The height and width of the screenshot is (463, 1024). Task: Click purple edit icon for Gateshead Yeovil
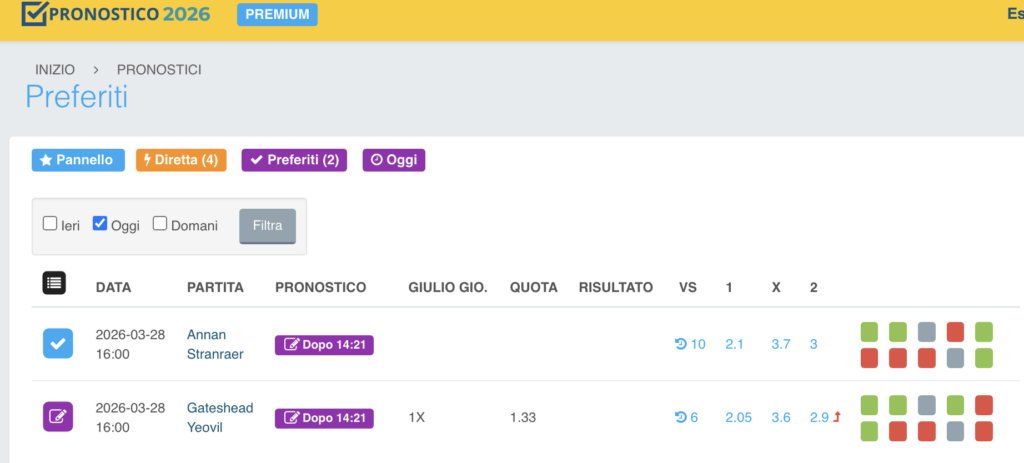(57, 416)
